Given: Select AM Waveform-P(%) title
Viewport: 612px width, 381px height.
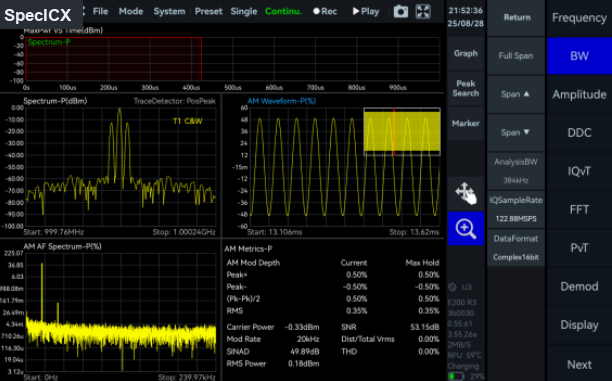Looking at the screenshot, I should click(282, 101).
